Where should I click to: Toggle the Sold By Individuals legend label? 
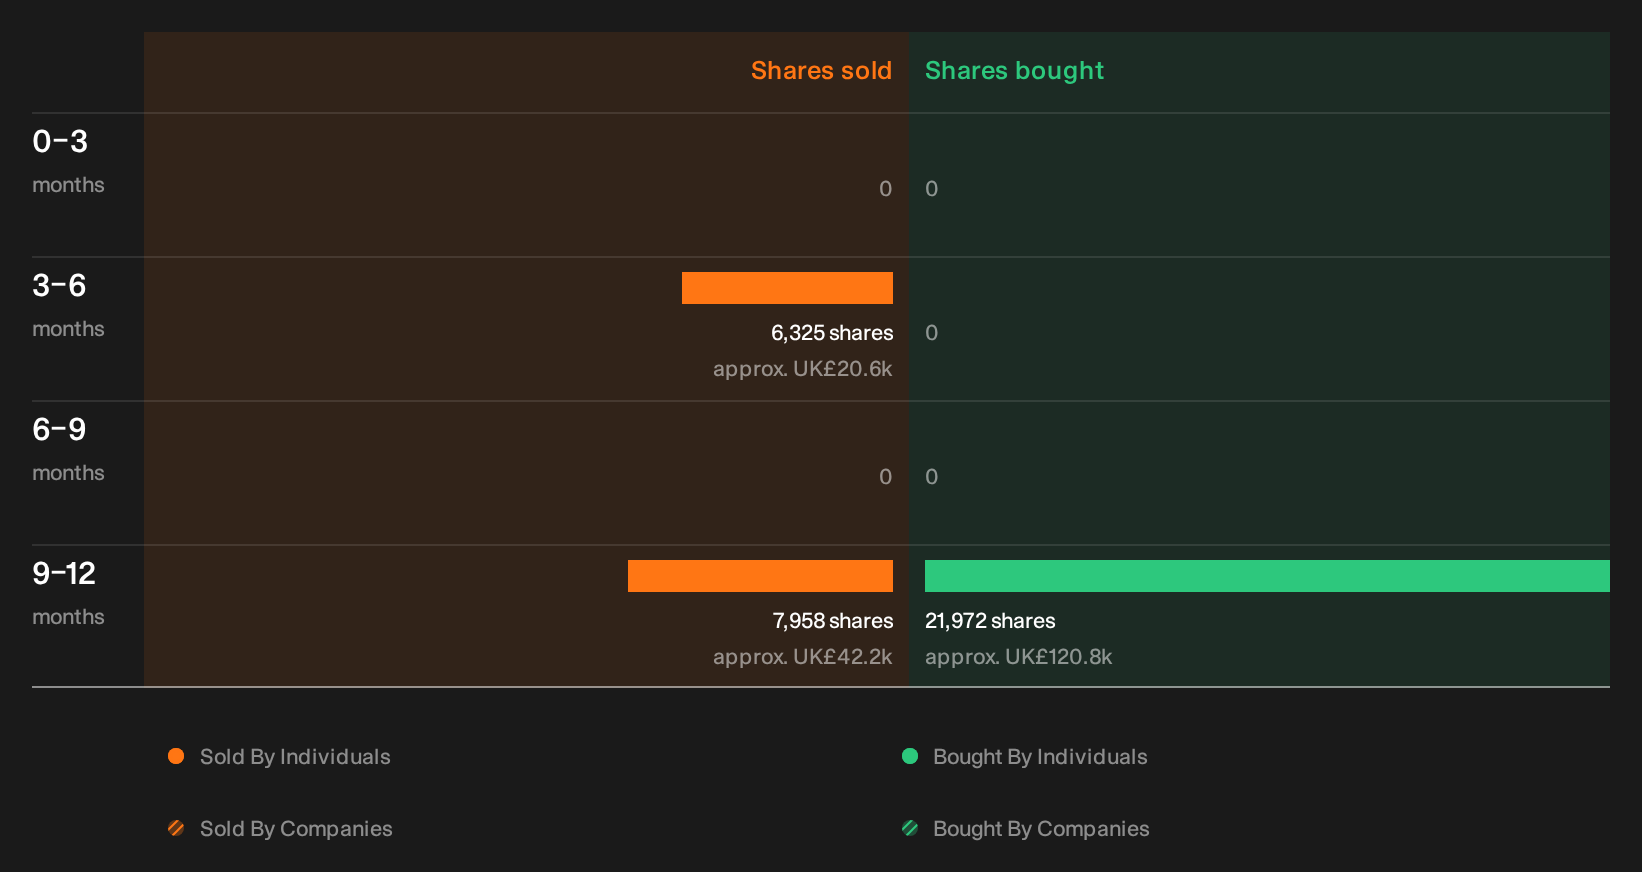point(295,757)
